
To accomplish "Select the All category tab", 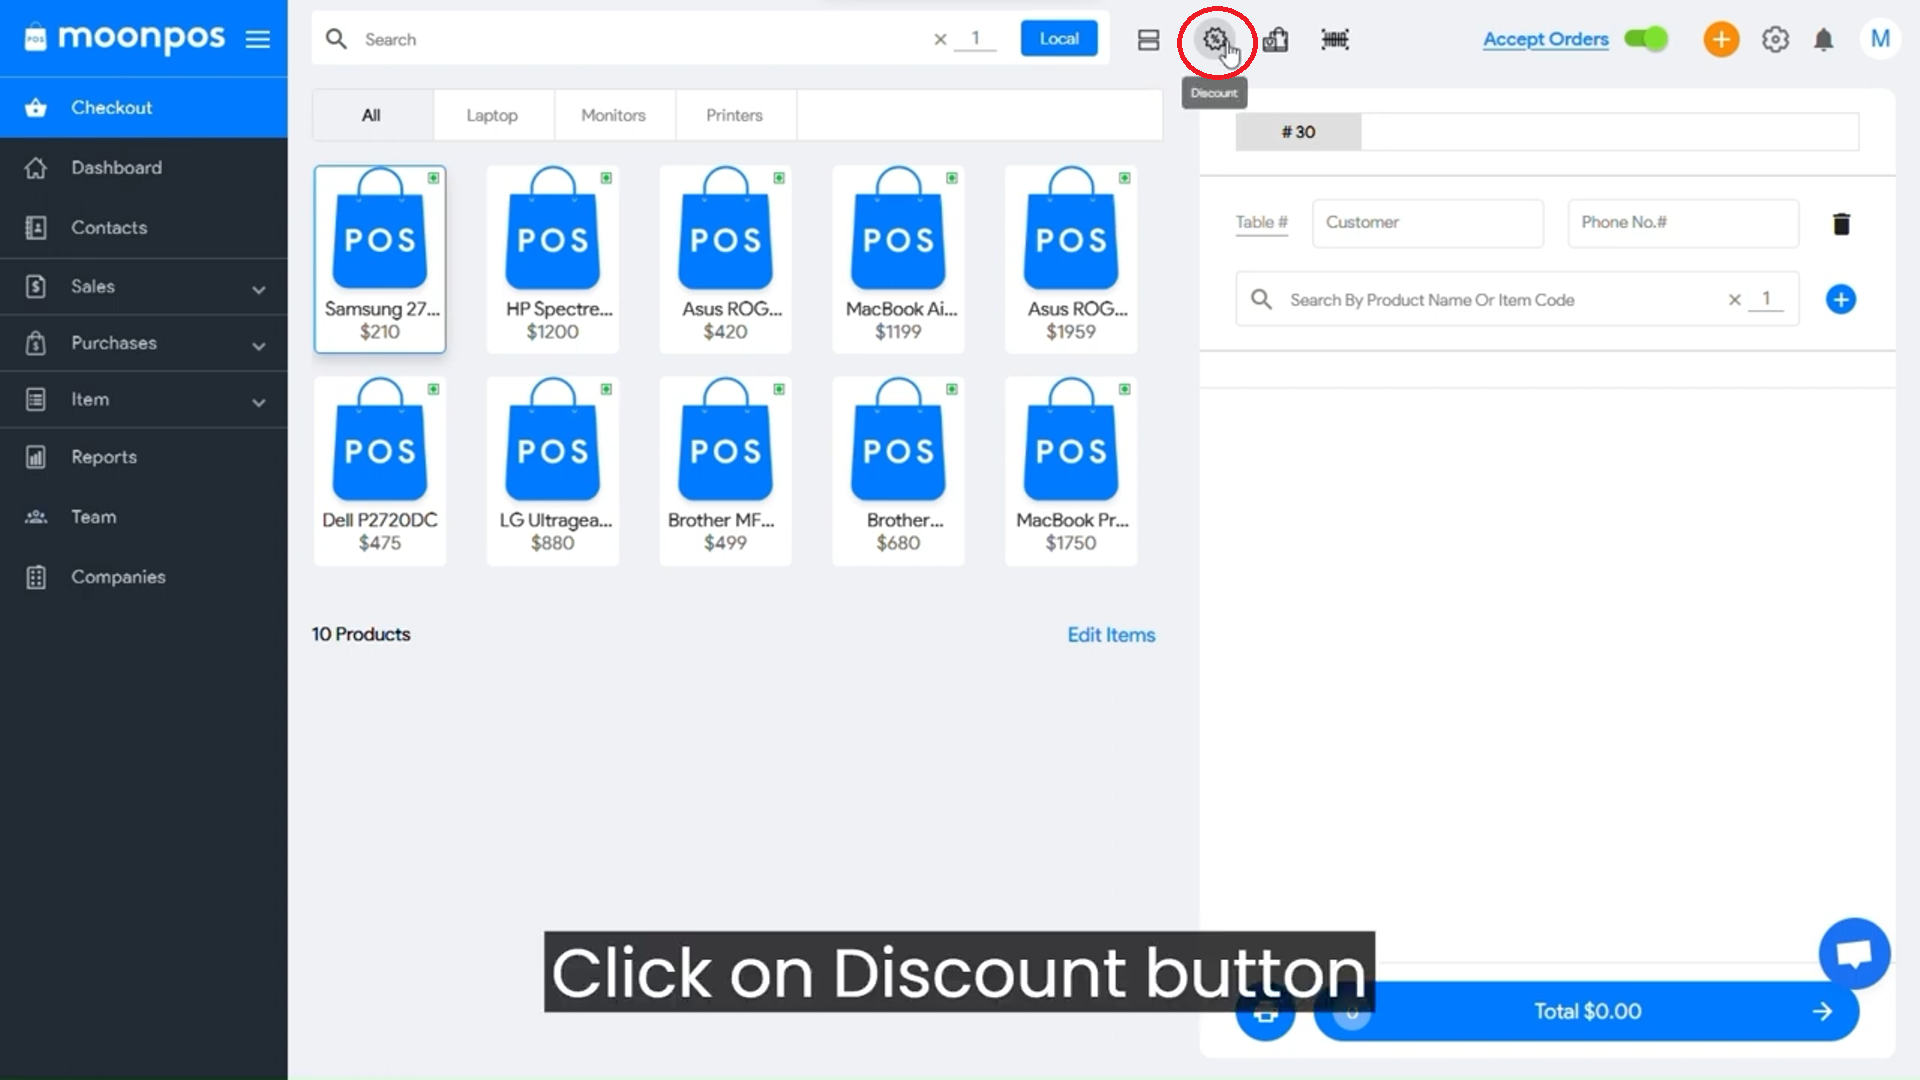I will pyautogui.click(x=371, y=115).
